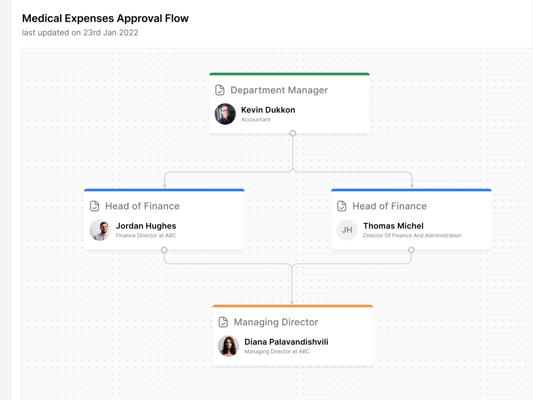Select the Managing Director step title

[276, 322]
